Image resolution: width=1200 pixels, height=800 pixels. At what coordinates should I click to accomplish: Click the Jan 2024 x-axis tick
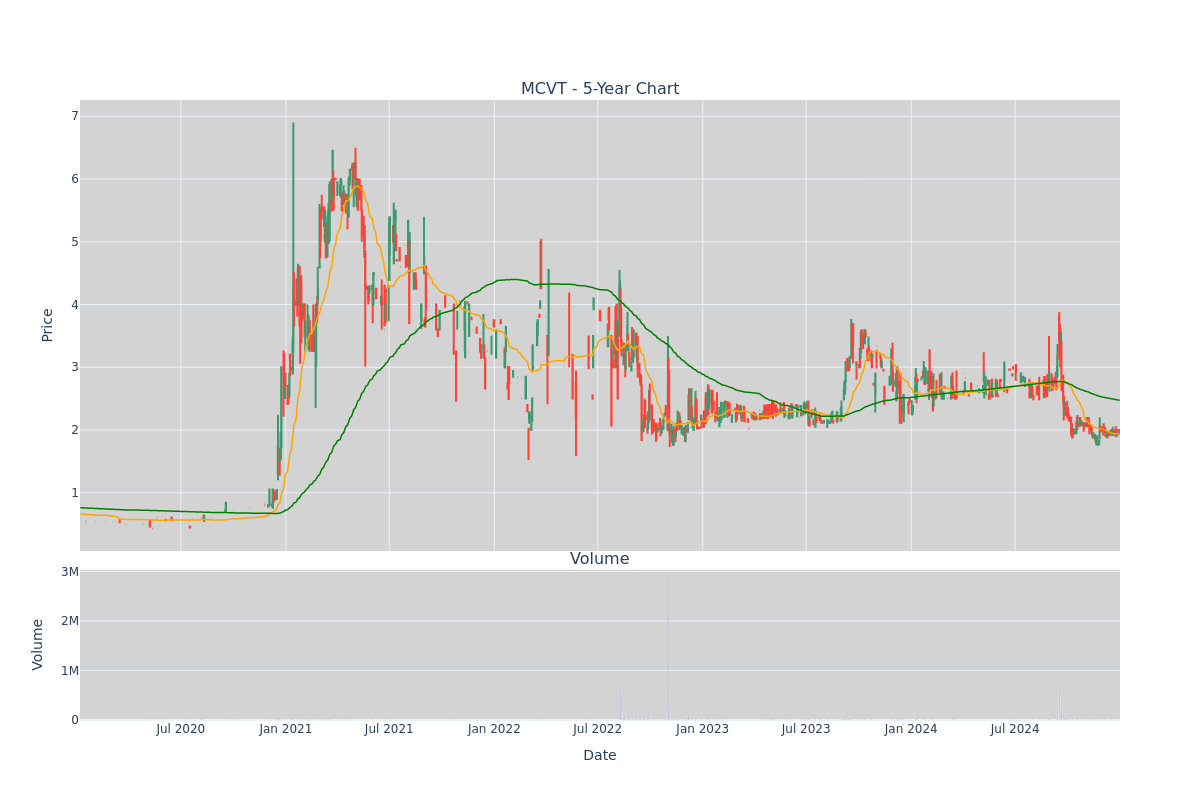(x=911, y=729)
